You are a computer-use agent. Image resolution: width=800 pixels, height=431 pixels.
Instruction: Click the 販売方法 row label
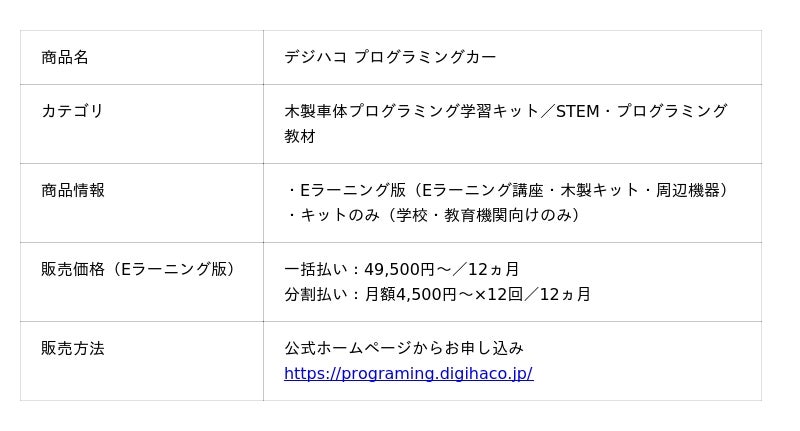point(73,348)
